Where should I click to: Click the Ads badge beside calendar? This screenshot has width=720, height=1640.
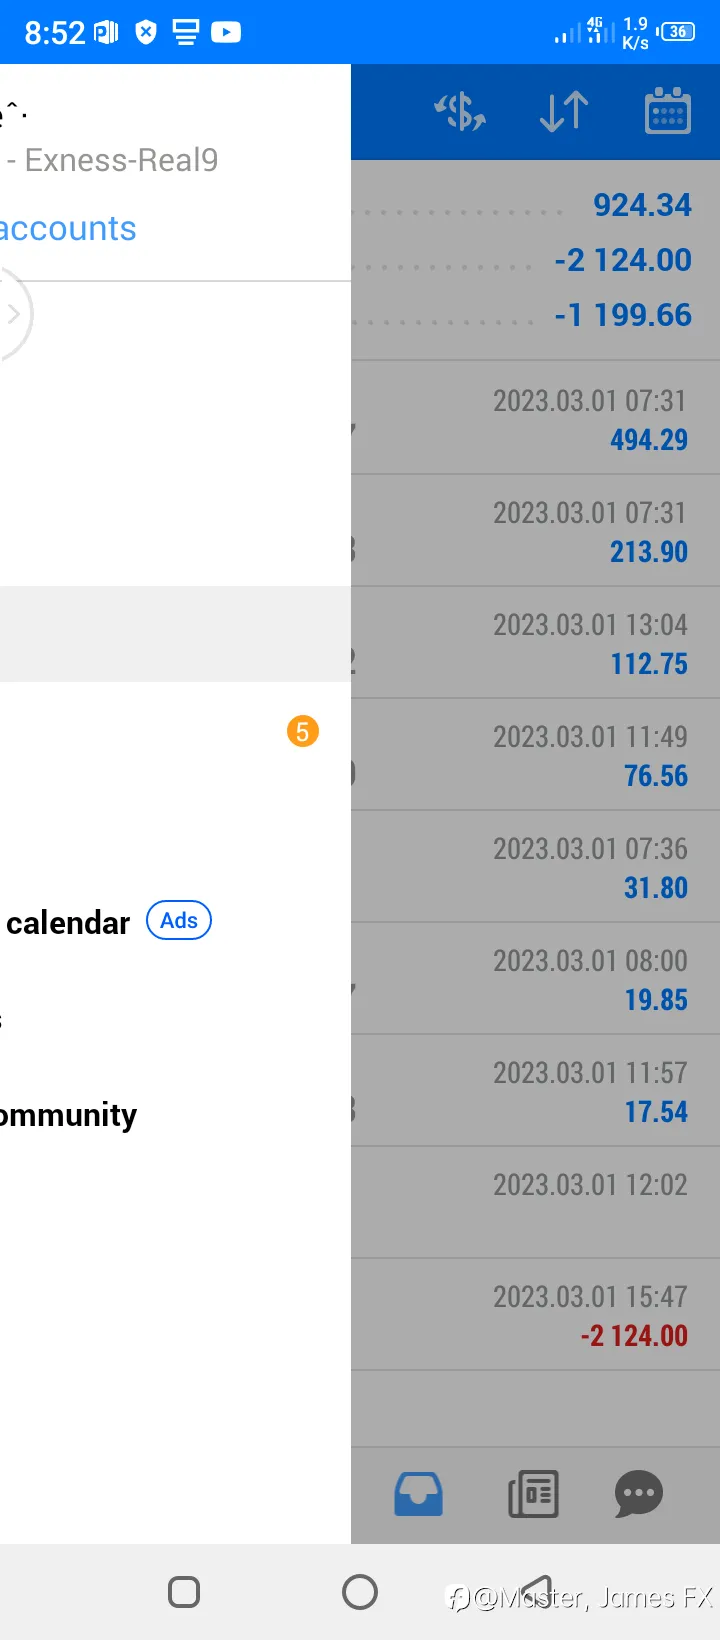pyautogui.click(x=179, y=920)
